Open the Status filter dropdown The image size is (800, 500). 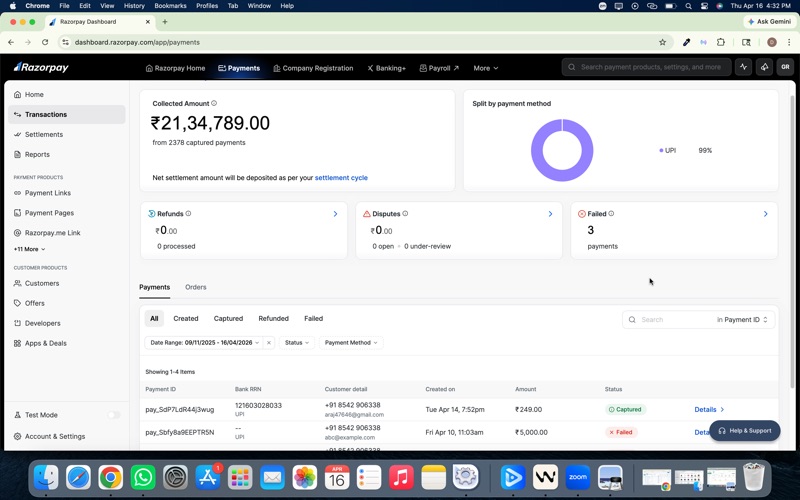point(296,343)
